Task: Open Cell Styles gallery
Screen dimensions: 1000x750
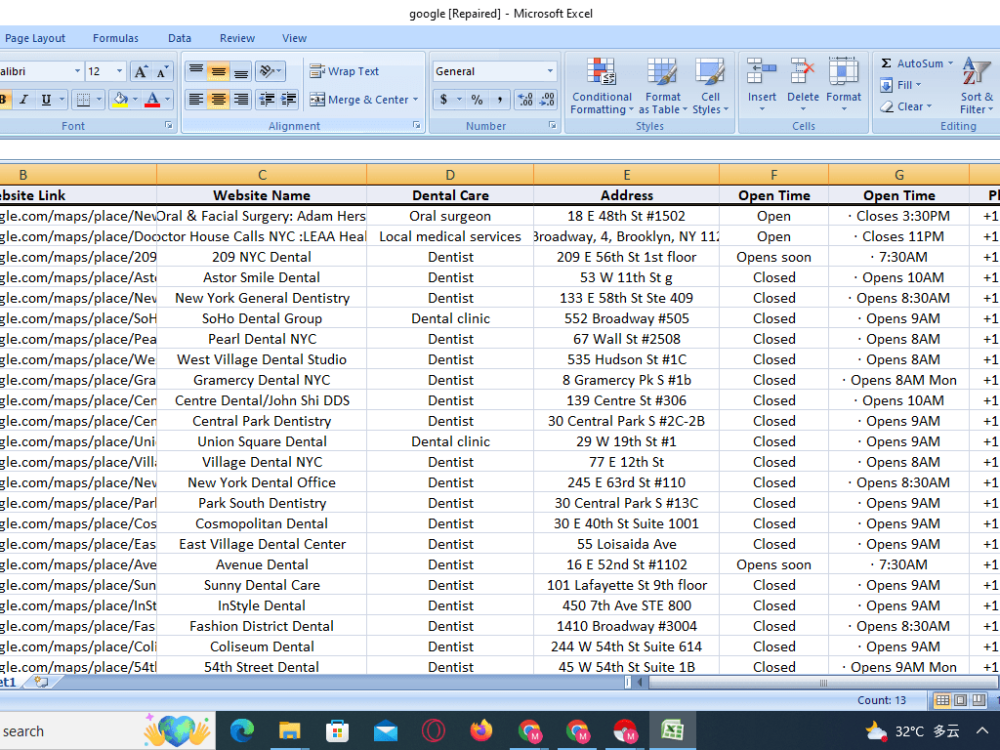Action: click(710, 86)
